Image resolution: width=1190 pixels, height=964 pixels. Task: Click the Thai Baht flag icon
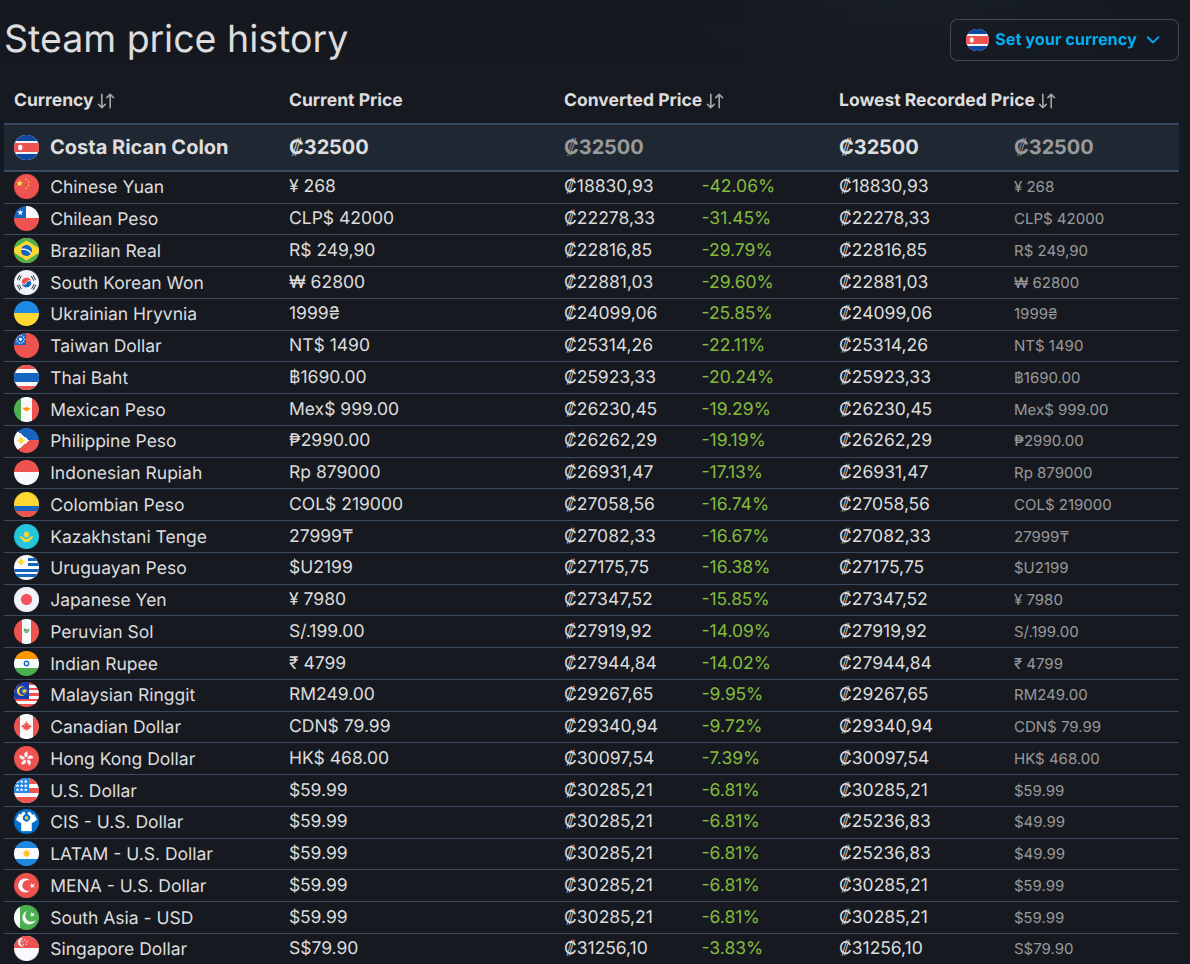(x=27, y=377)
